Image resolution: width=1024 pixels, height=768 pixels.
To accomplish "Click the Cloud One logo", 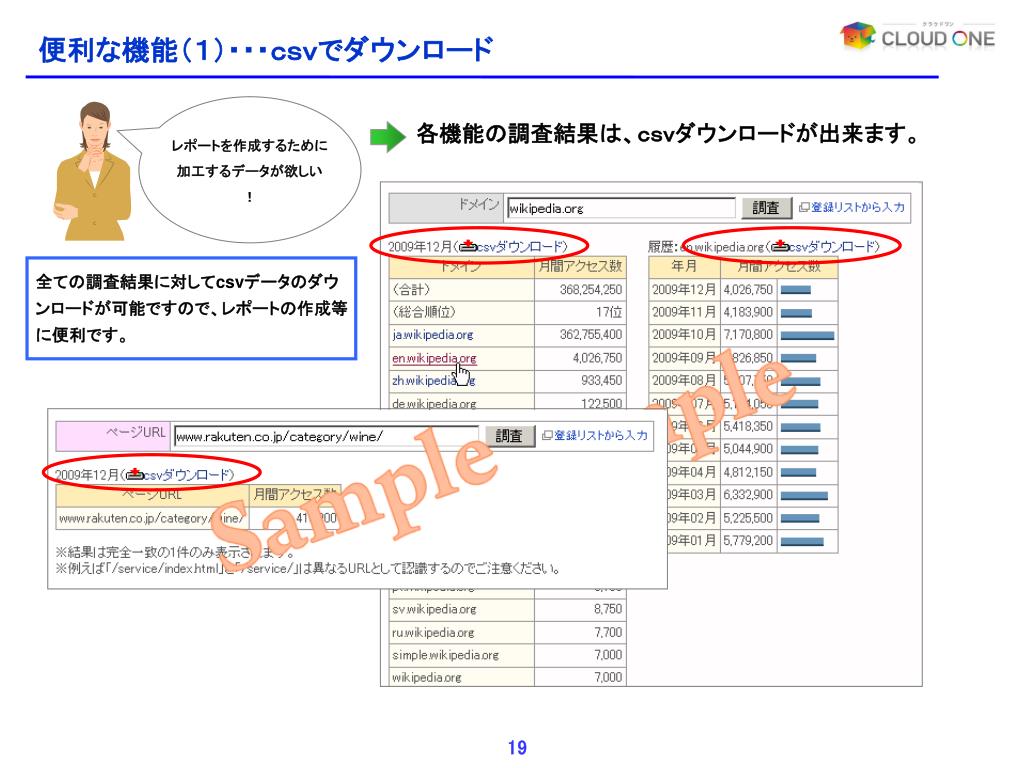I will coord(918,35).
